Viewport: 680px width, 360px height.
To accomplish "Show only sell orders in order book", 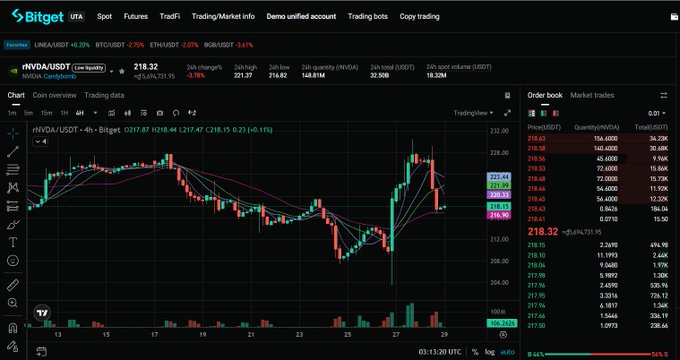I will (556, 113).
